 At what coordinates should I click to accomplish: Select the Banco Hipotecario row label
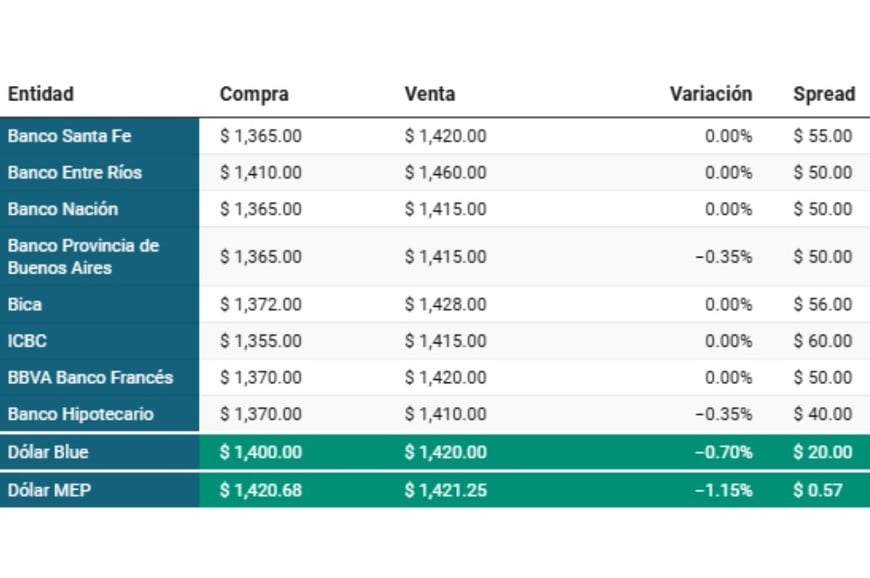(81, 414)
